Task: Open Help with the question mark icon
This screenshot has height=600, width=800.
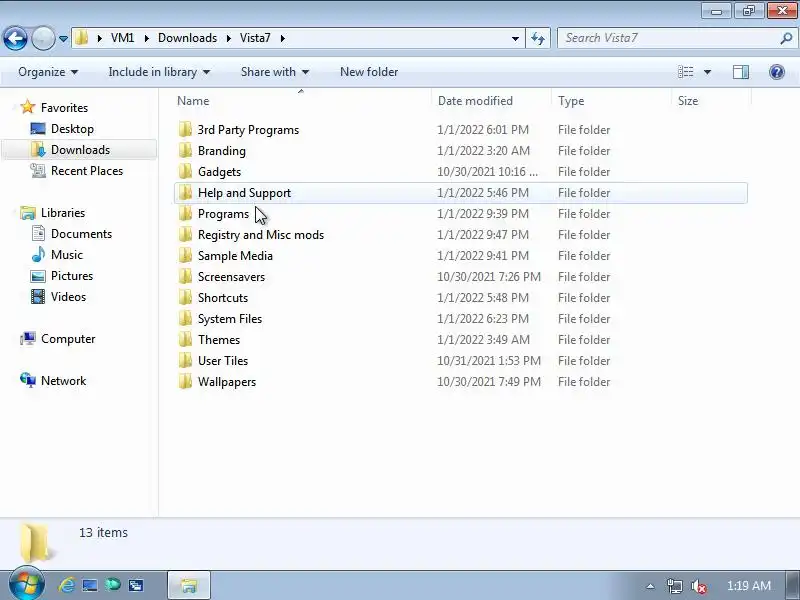Action: 777,72
